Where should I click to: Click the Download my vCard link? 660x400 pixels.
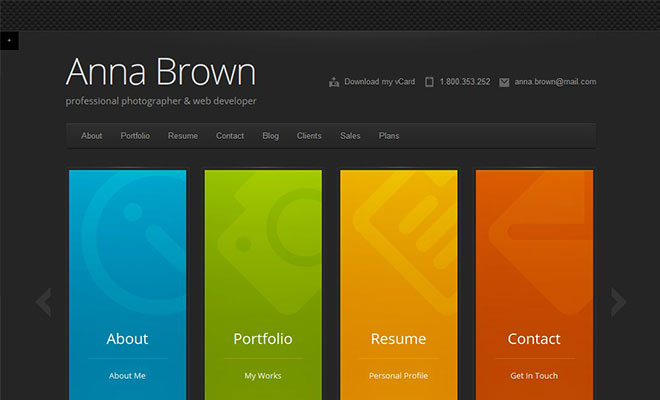click(379, 82)
